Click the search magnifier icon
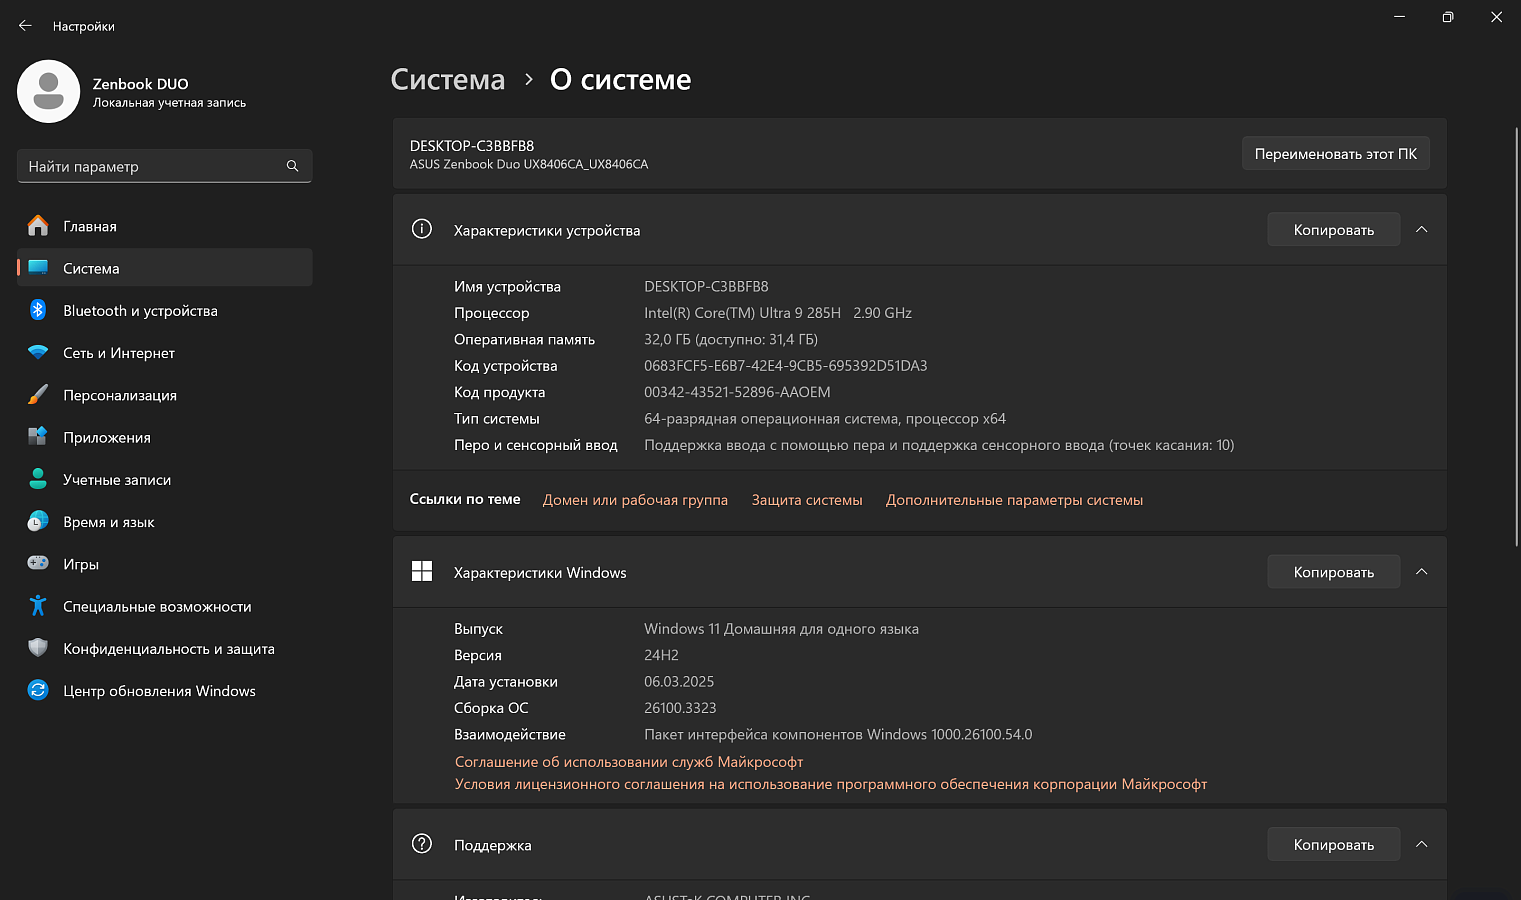Image resolution: width=1521 pixels, height=900 pixels. (x=292, y=166)
